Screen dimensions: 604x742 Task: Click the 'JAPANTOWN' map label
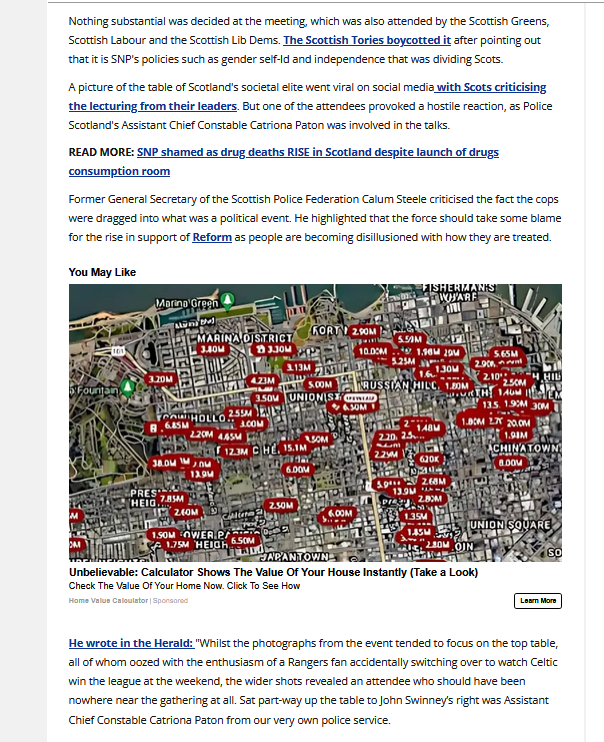tap(294, 556)
